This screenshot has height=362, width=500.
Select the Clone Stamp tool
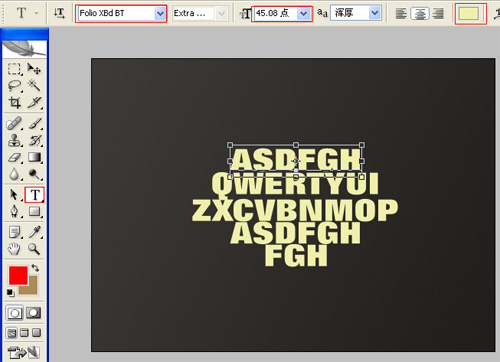14,140
